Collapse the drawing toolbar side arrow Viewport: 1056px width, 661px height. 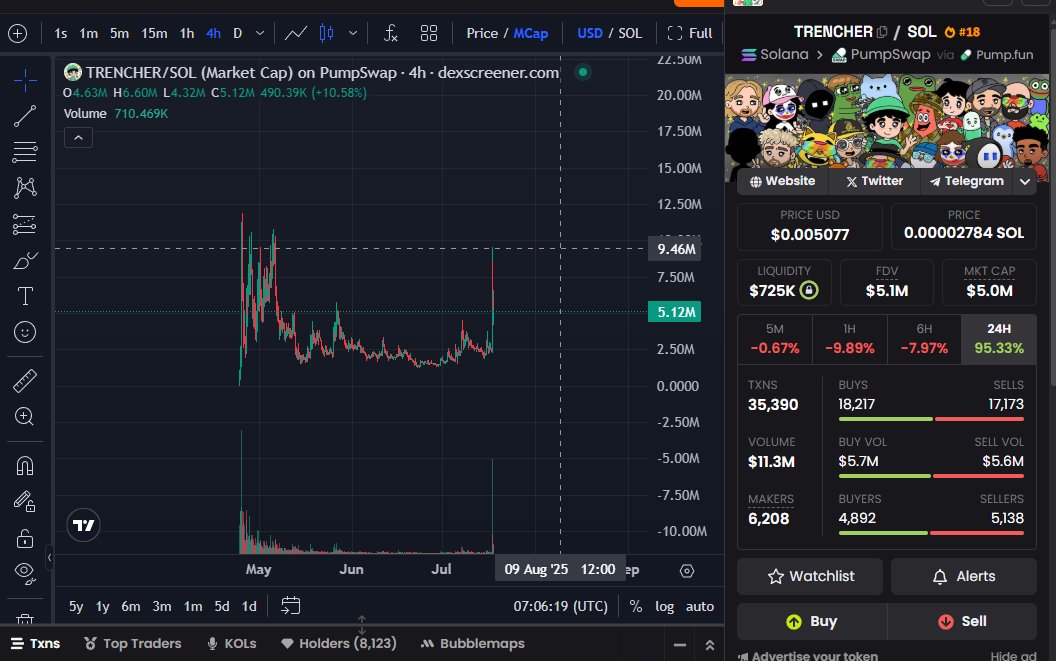tap(49, 557)
